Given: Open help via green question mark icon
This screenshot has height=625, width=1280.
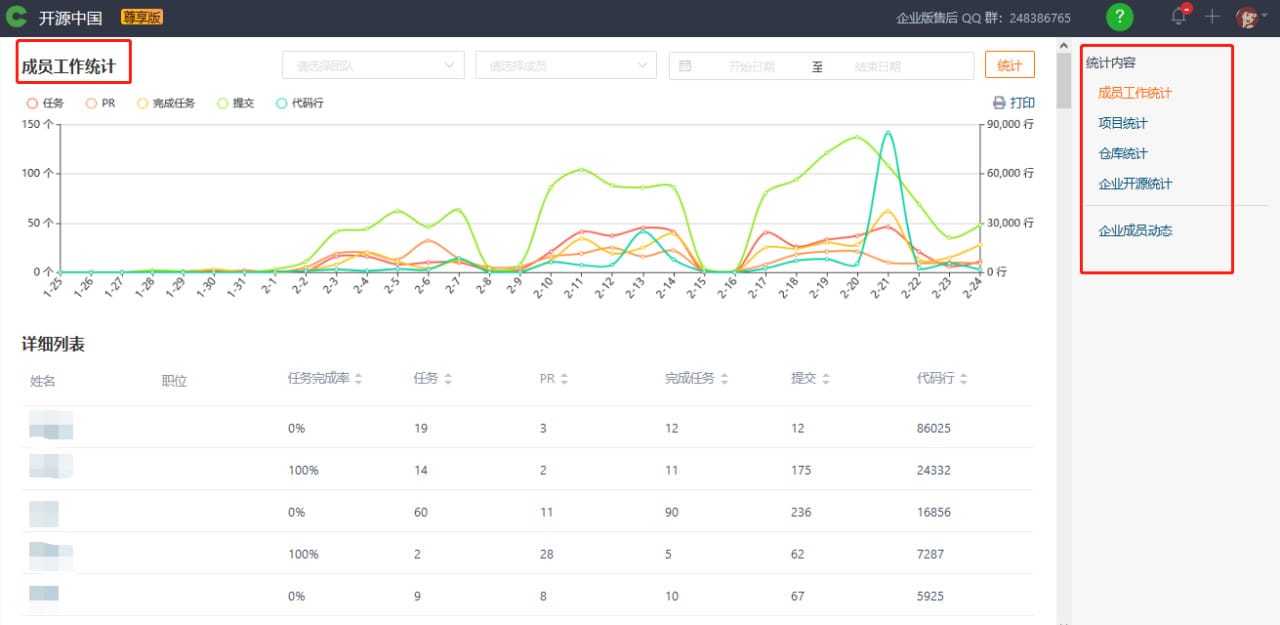Looking at the screenshot, I should pos(1120,17).
